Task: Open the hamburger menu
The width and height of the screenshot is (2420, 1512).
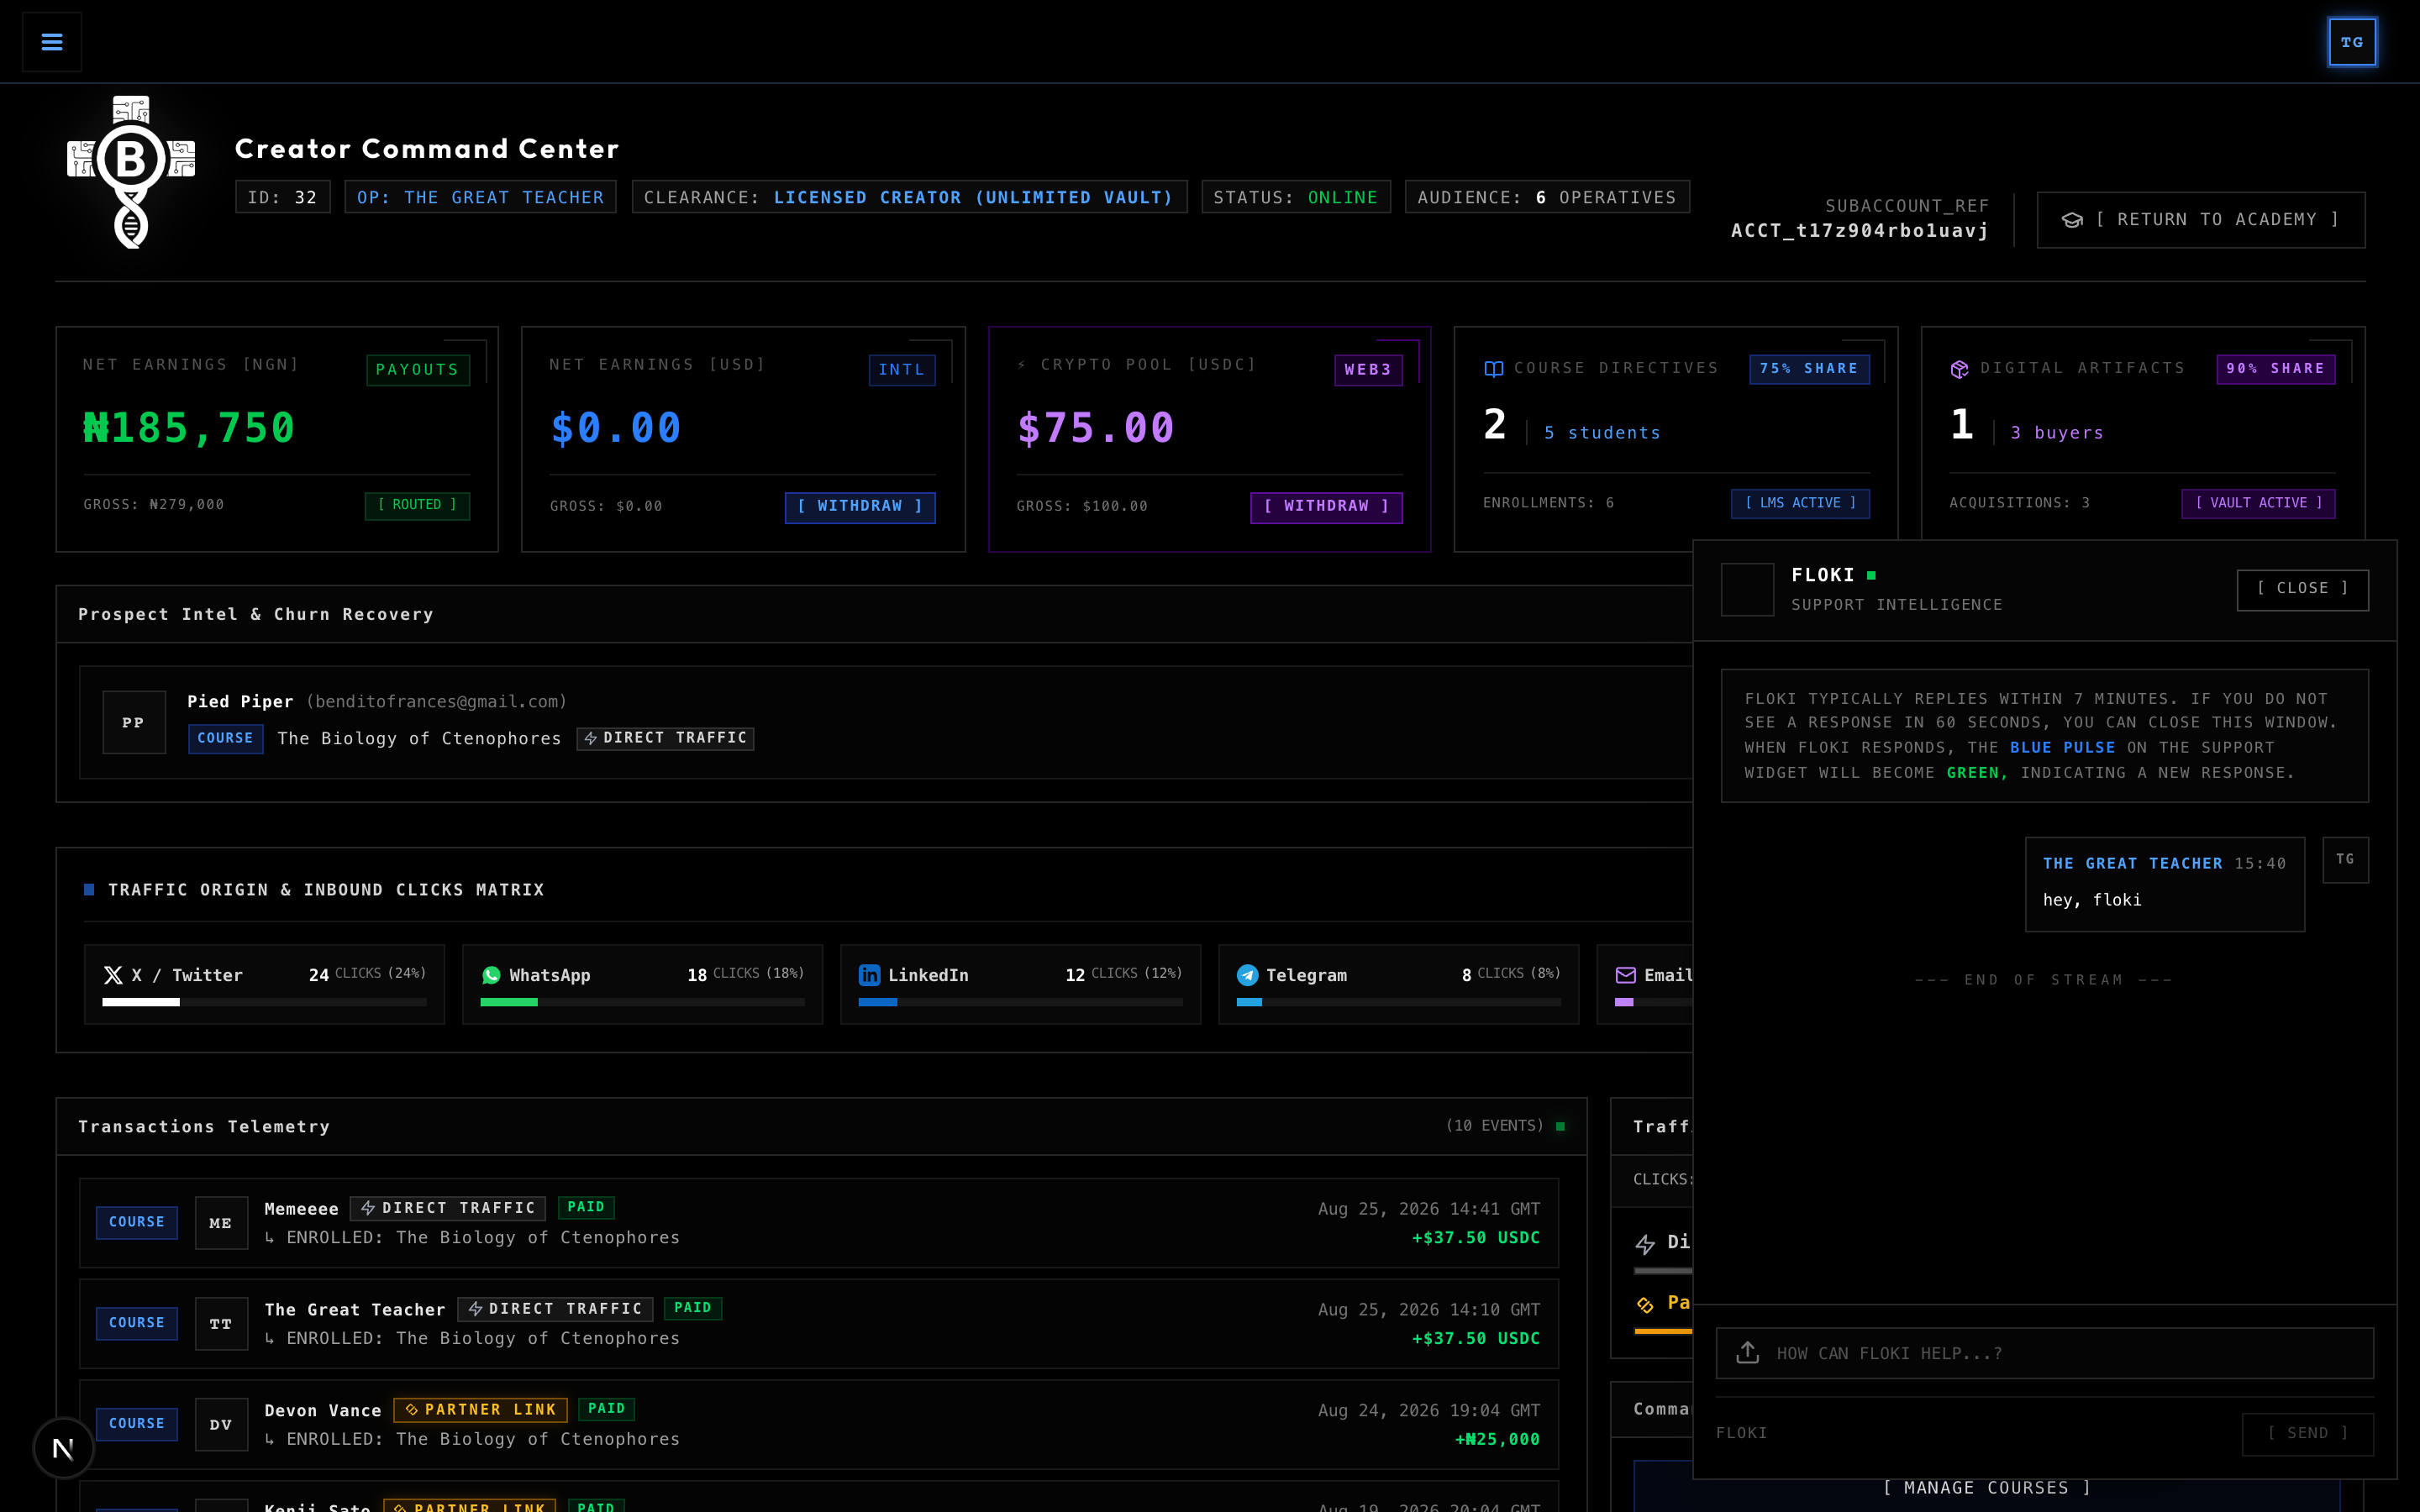Action: tap(52, 42)
